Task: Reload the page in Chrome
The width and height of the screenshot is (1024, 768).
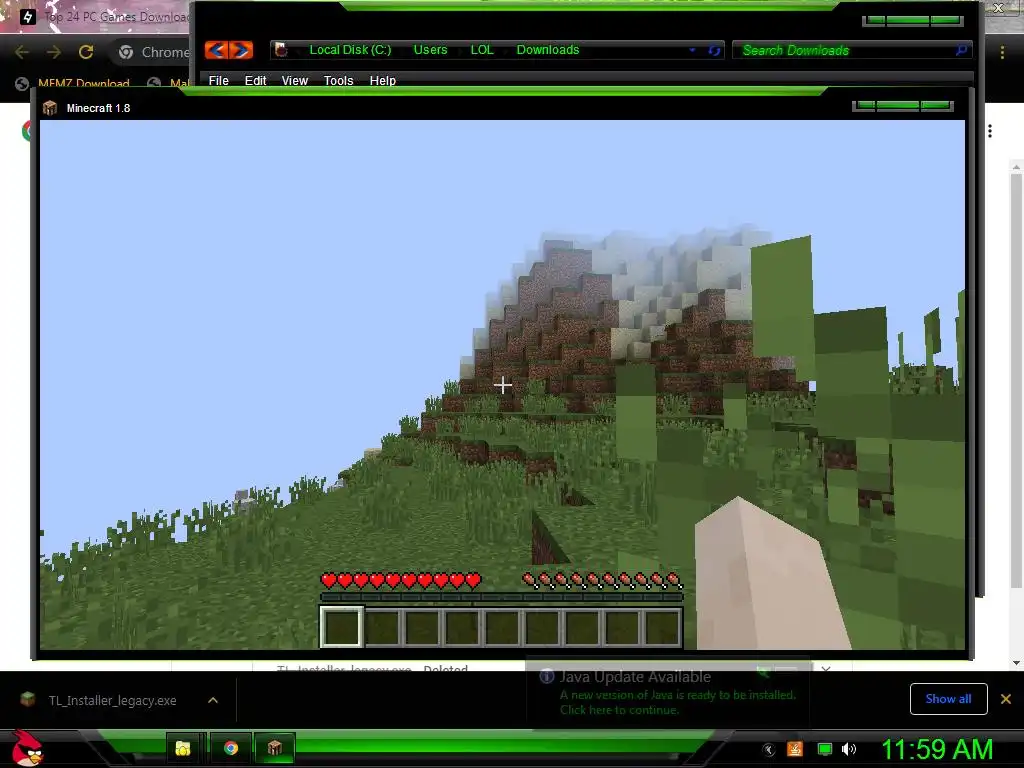Action: click(86, 52)
